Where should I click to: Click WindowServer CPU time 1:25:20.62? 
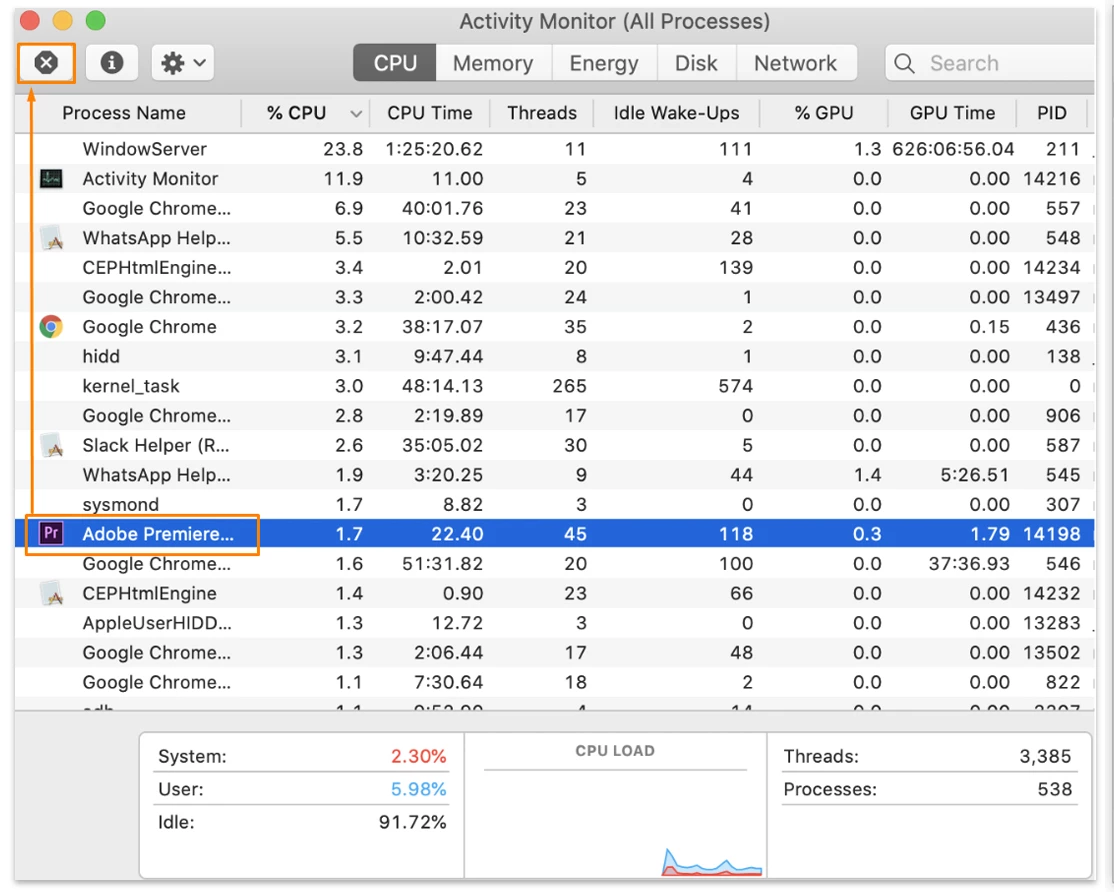pyautogui.click(x=434, y=149)
